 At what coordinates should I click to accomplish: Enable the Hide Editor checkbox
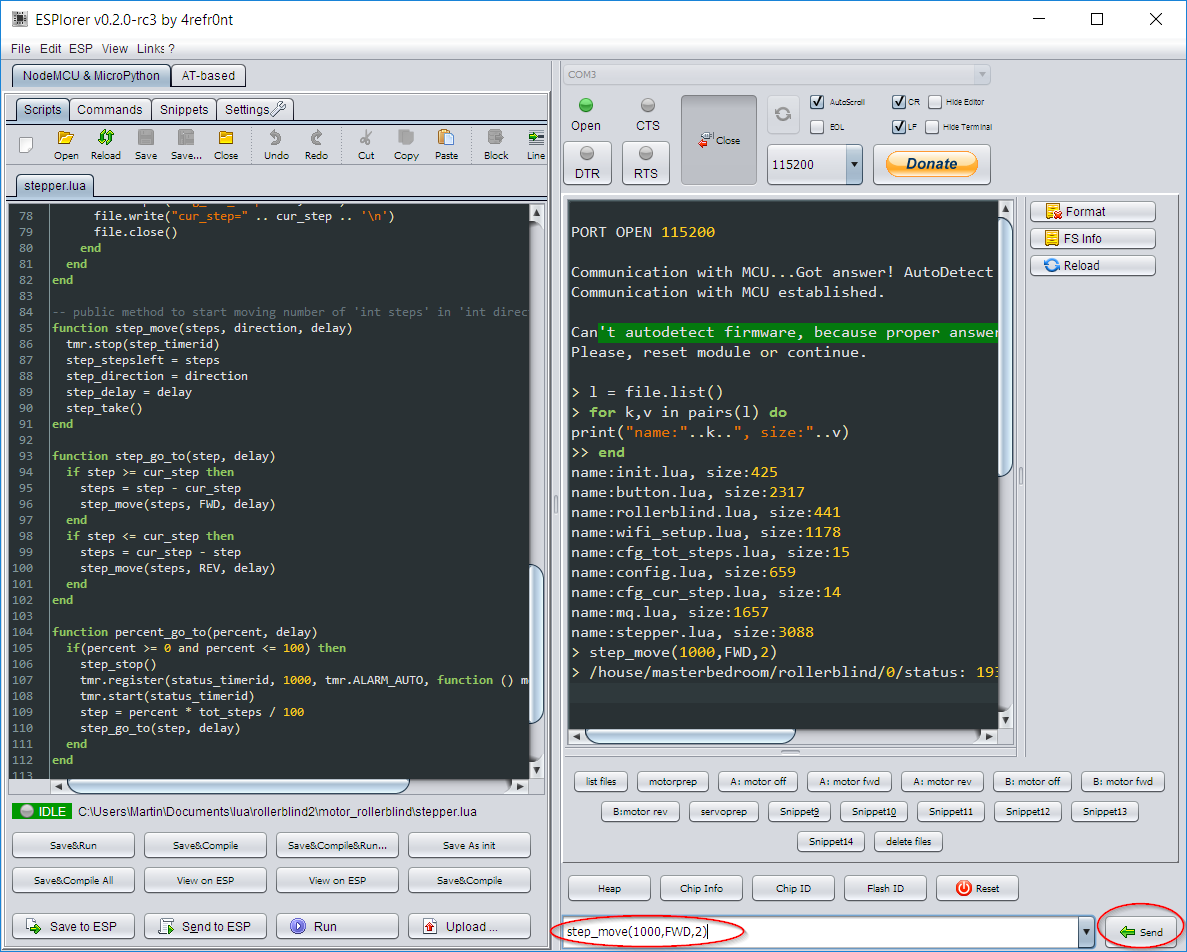point(935,102)
